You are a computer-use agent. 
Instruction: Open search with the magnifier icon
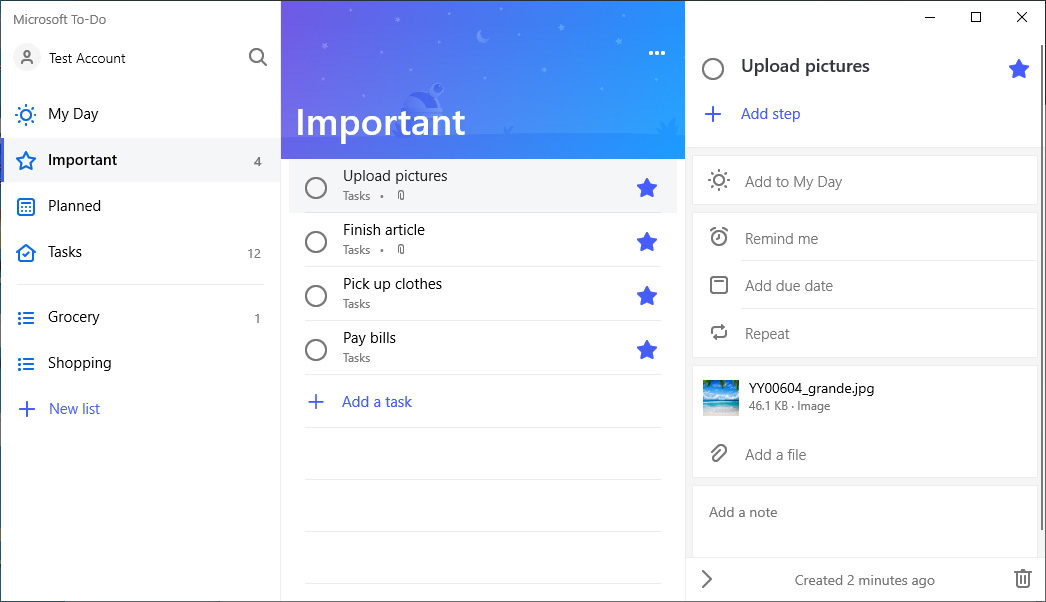tap(258, 58)
